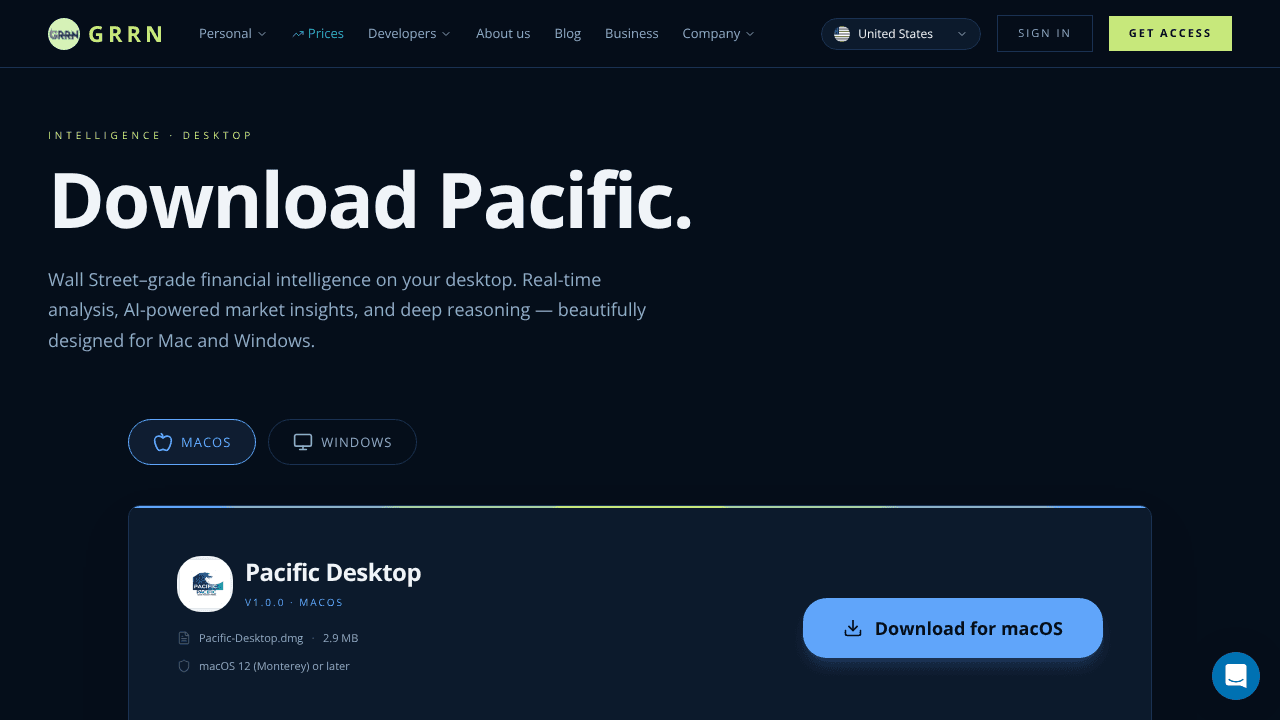Viewport: 1280px width, 720px height.
Task: Click Download for macOS button
Action: pyautogui.click(x=953, y=628)
